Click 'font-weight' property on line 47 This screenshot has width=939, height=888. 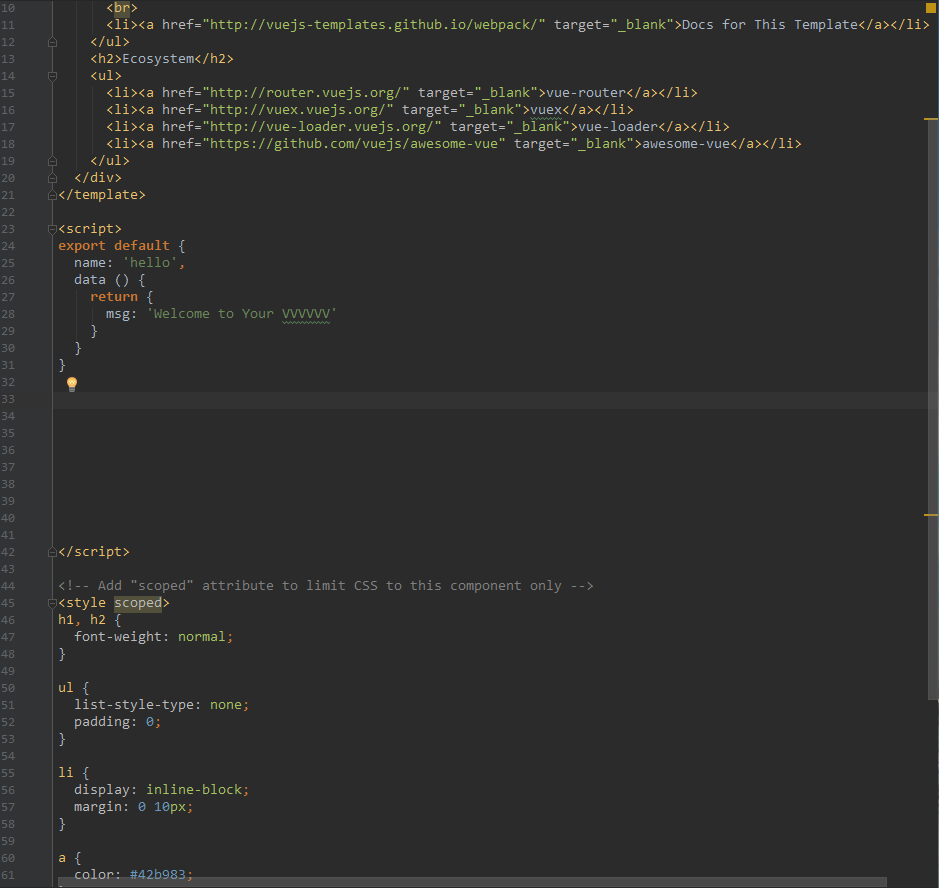pos(118,637)
